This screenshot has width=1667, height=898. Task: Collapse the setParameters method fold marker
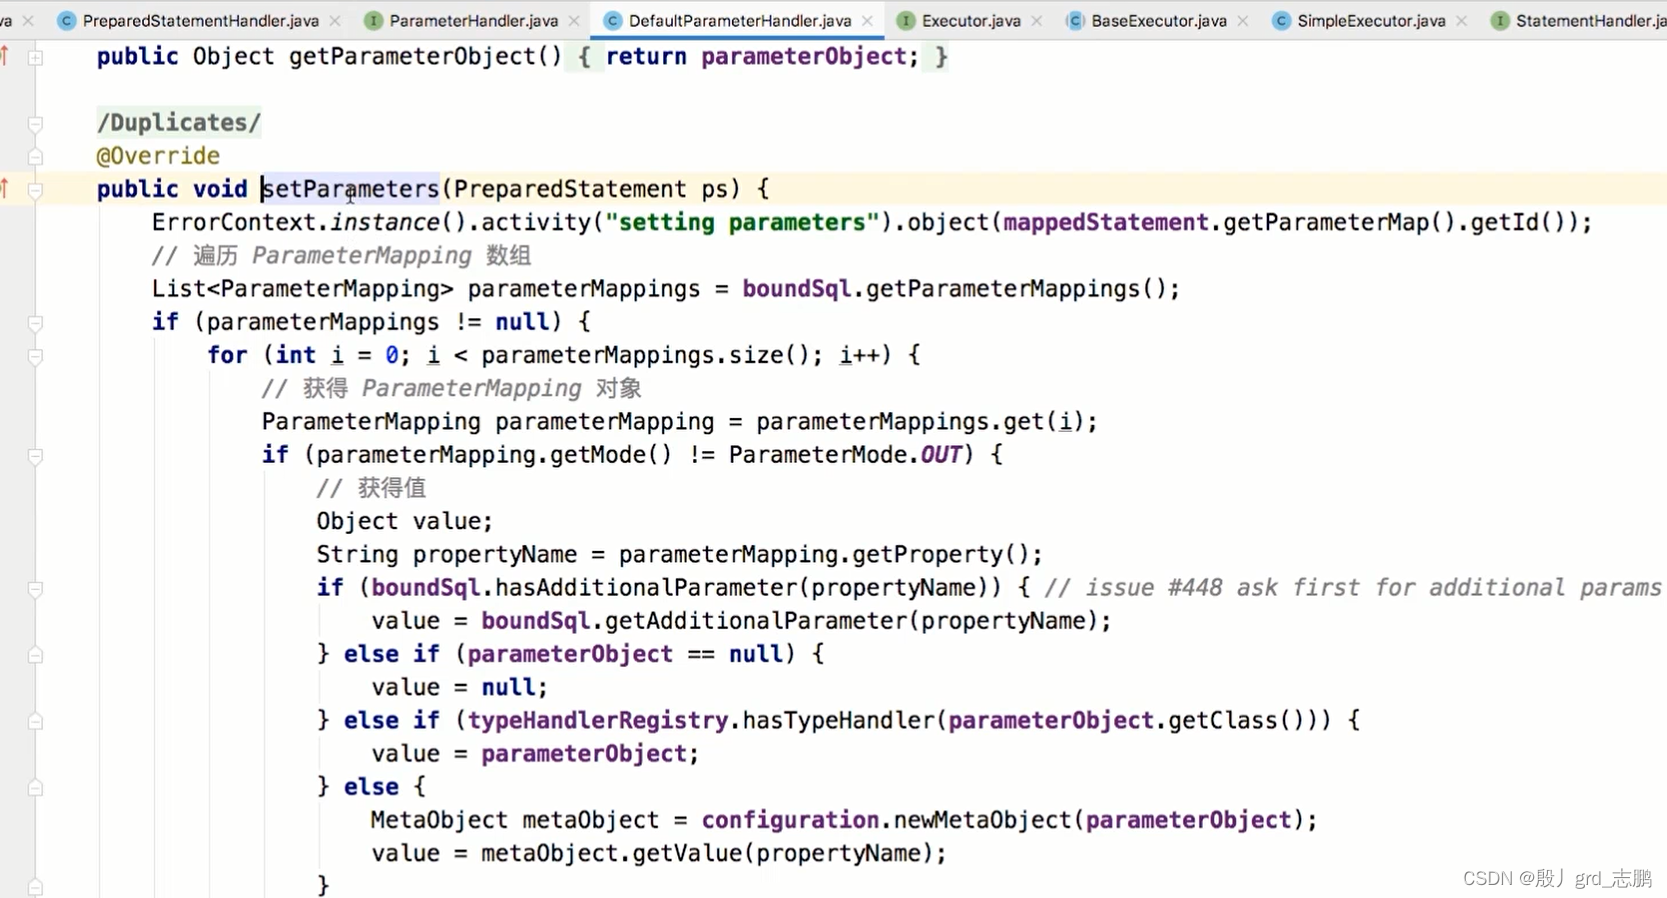pyautogui.click(x=35, y=189)
